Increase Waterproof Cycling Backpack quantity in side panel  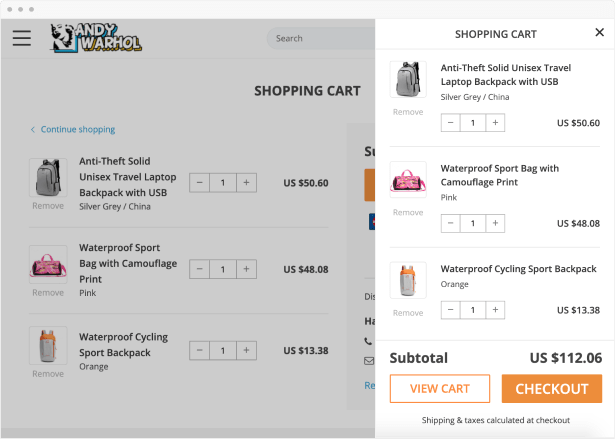pyautogui.click(x=496, y=310)
